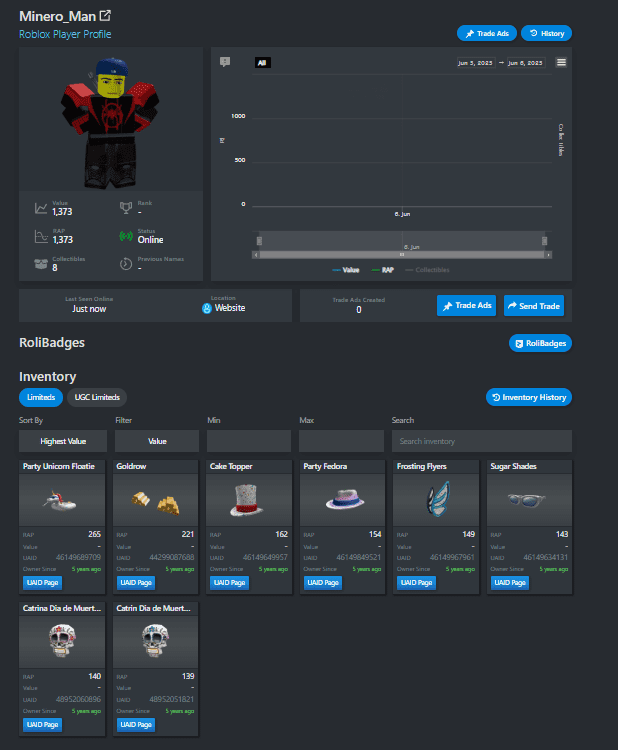The image size is (618, 750).
Task: Open Goldrow item thumbnail
Action: pyautogui.click(x=155, y=500)
